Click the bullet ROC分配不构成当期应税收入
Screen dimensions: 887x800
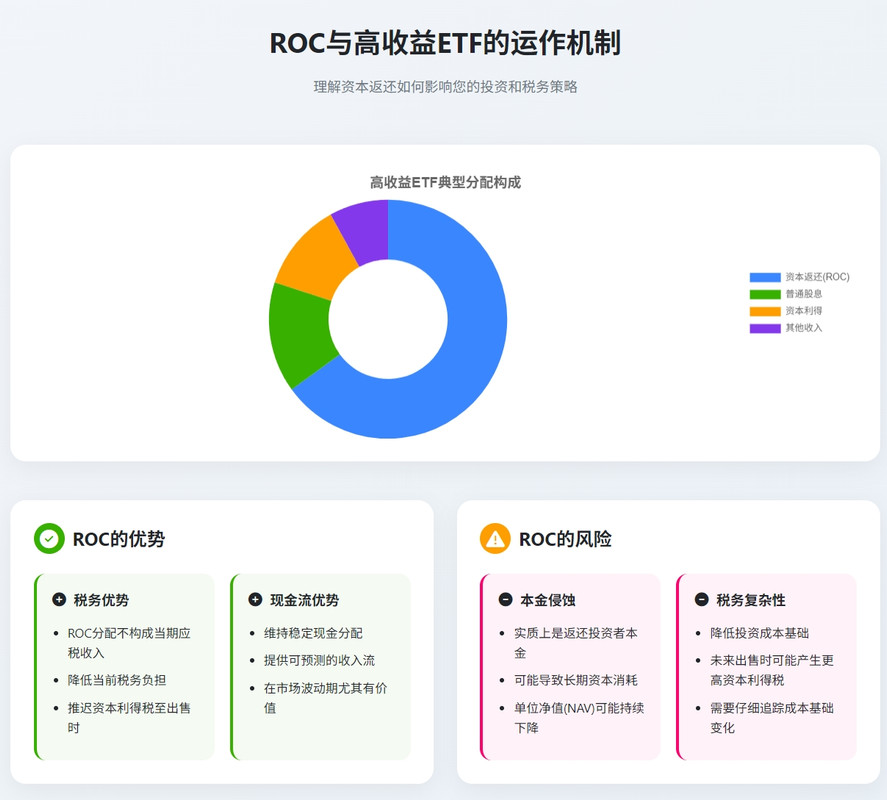click(129, 643)
